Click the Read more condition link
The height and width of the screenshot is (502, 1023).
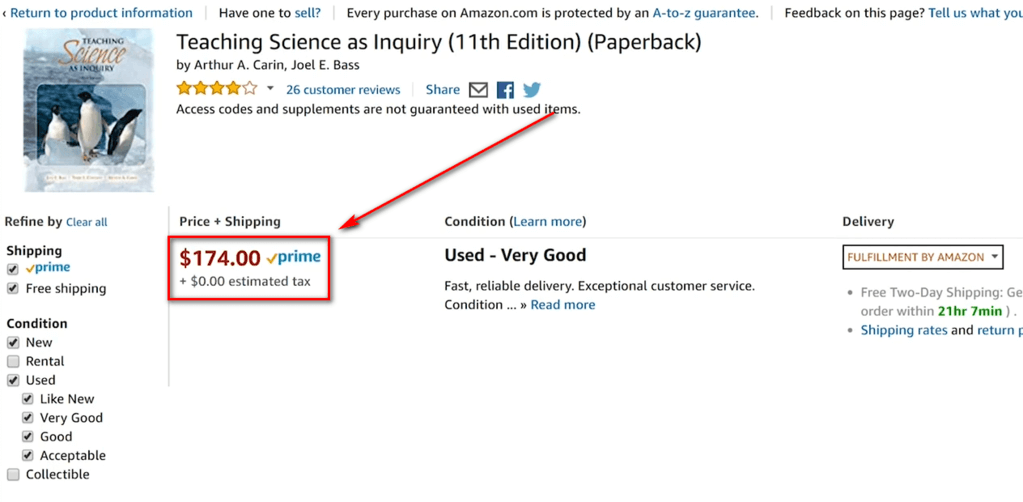[563, 305]
